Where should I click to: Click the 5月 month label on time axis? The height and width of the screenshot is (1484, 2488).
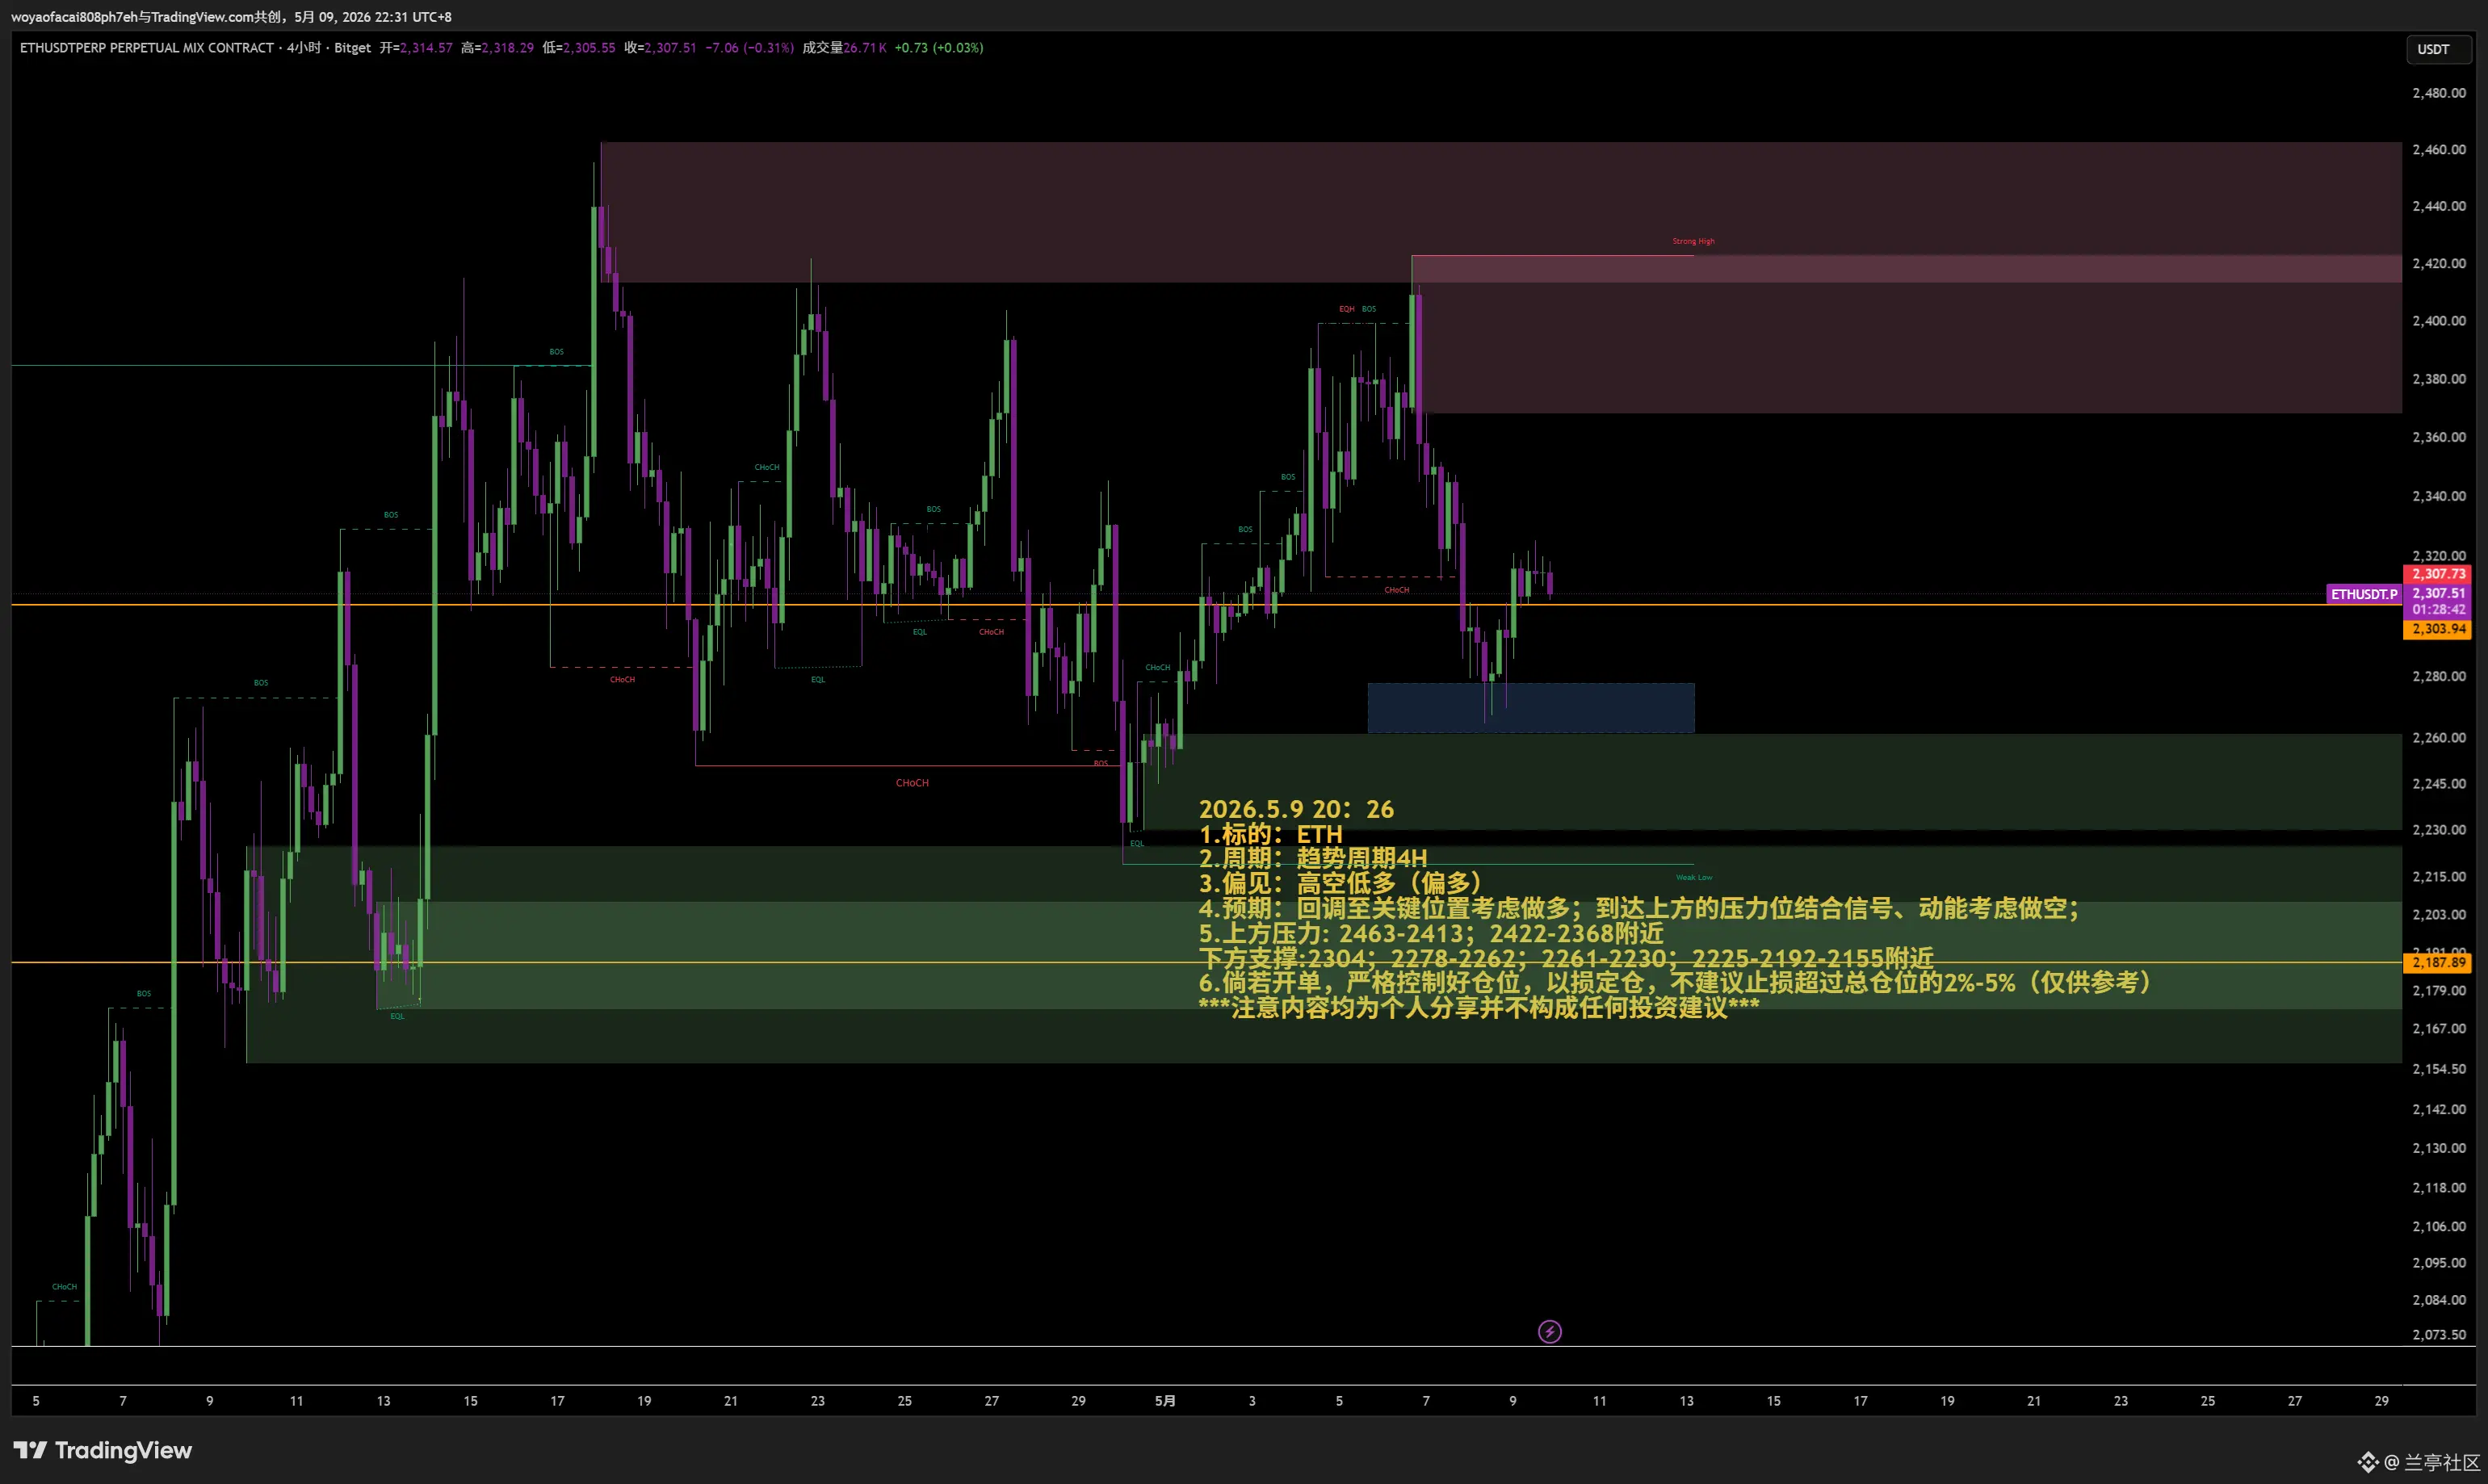(1165, 1401)
